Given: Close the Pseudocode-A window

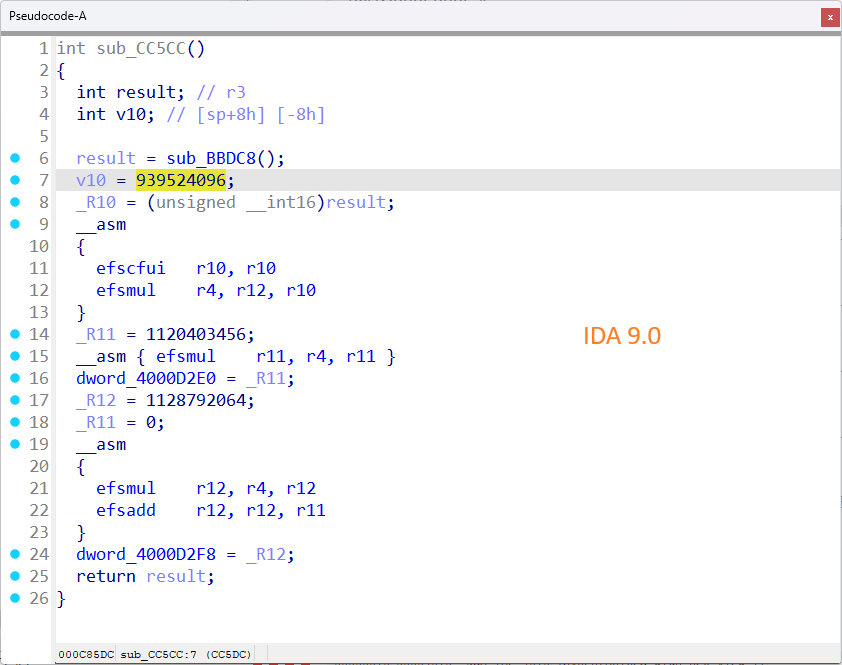Looking at the screenshot, I should pyautogui.click(x=830, y=17).
